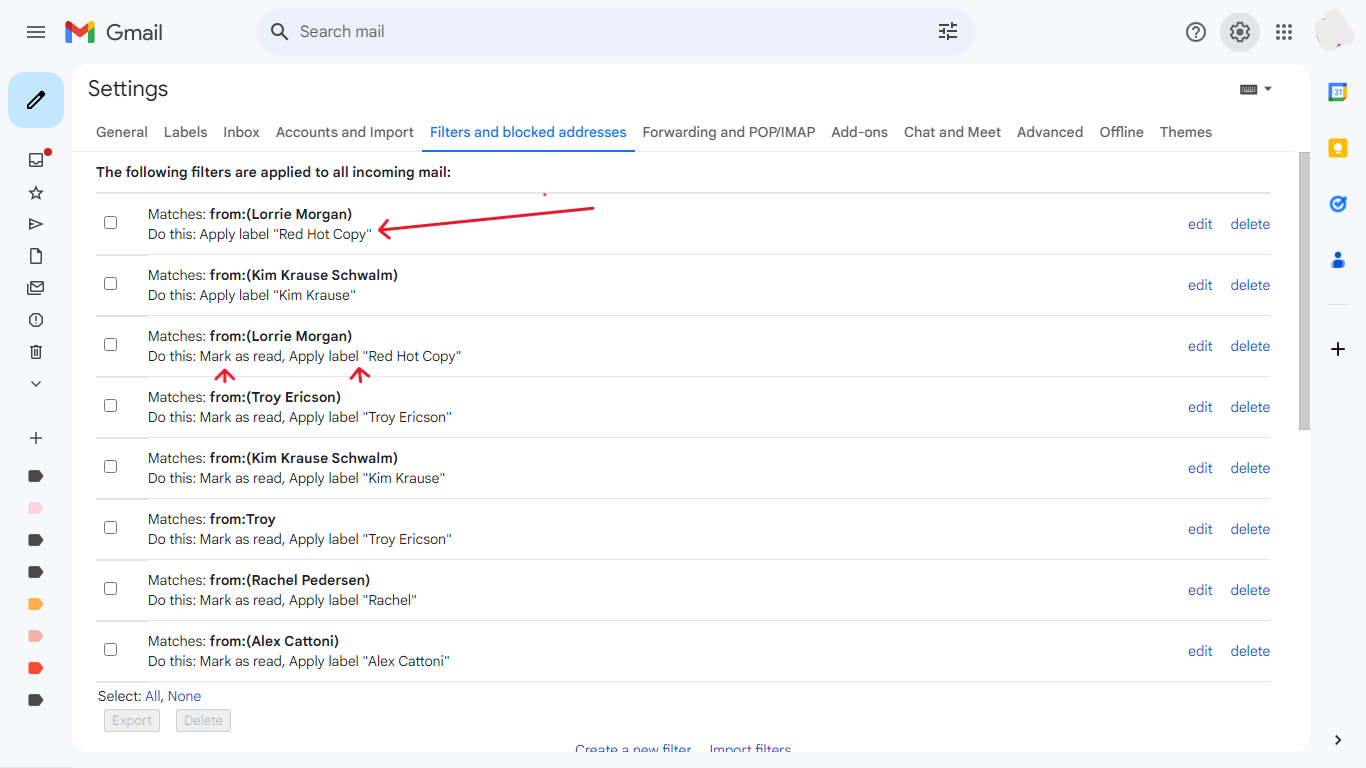This screenshot has width=1366, height=768.
Task: Switch to the Forwarding and POP/IMAP tab
Action: click(x=728, y=132)
